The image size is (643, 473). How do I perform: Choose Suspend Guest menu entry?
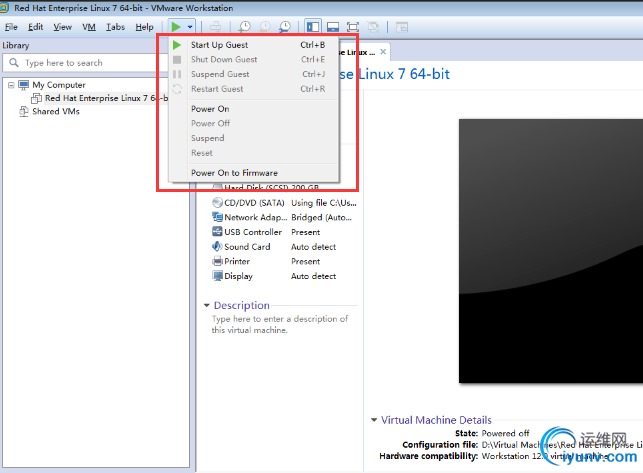pos(254,74)
